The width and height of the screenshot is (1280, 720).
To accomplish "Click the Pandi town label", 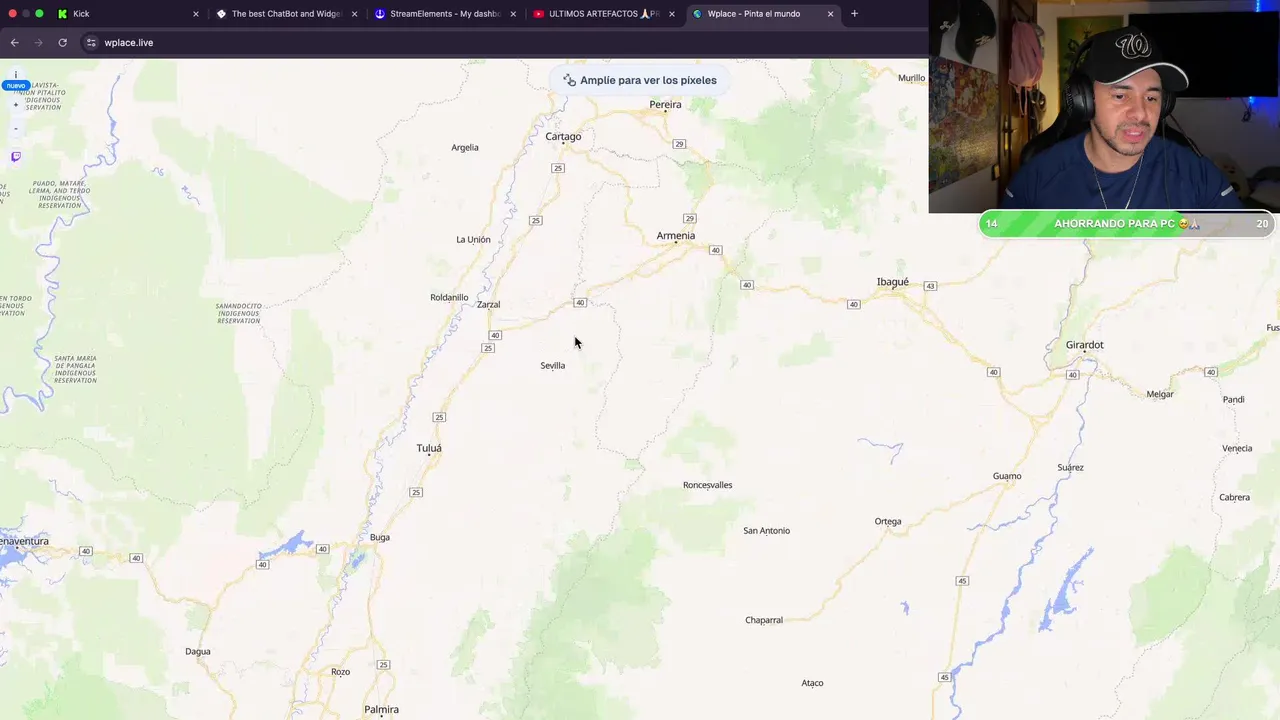I will point(1233,400).
